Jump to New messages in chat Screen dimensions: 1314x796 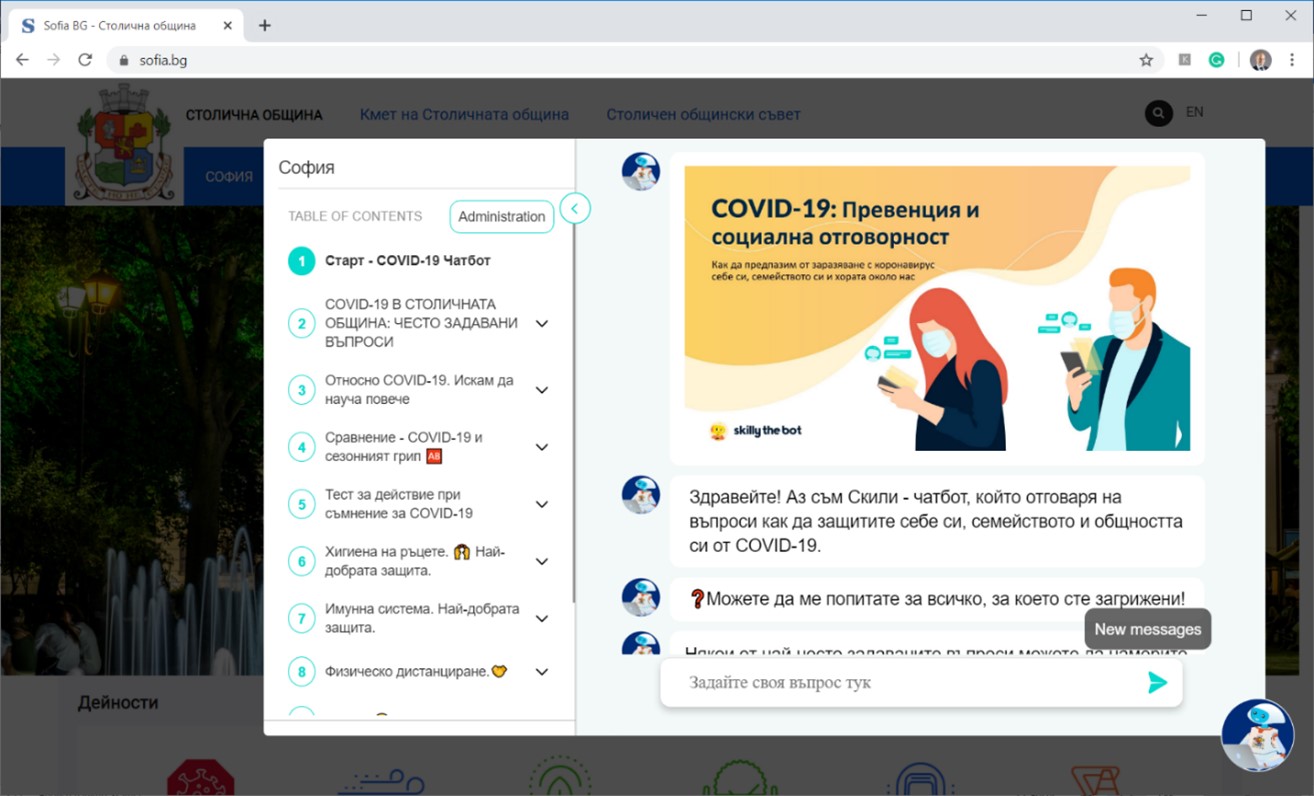pyautogui.click(x=1148, y=629)
